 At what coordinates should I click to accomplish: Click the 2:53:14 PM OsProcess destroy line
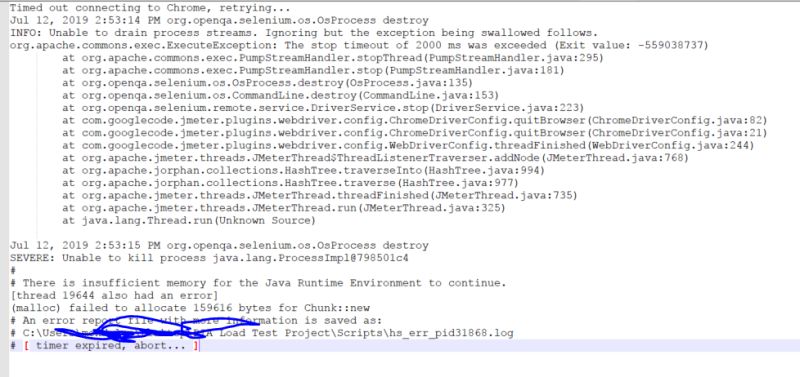point(219,20)
